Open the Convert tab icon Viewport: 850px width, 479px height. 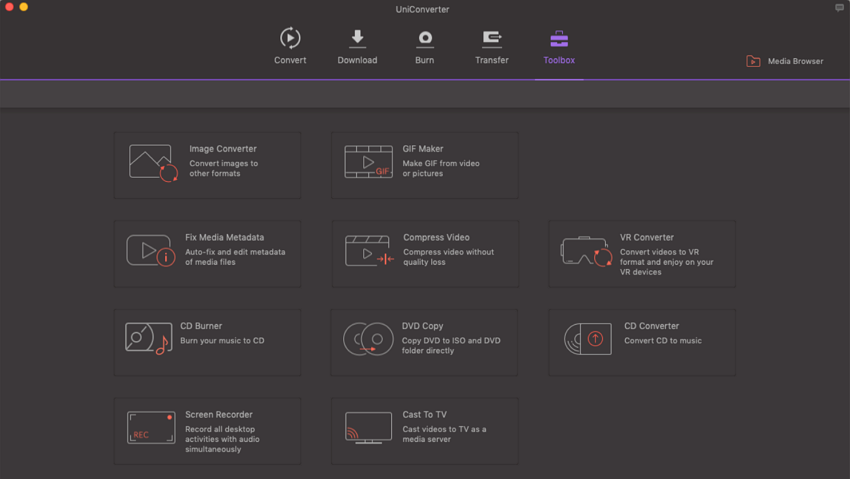[290, 38]
